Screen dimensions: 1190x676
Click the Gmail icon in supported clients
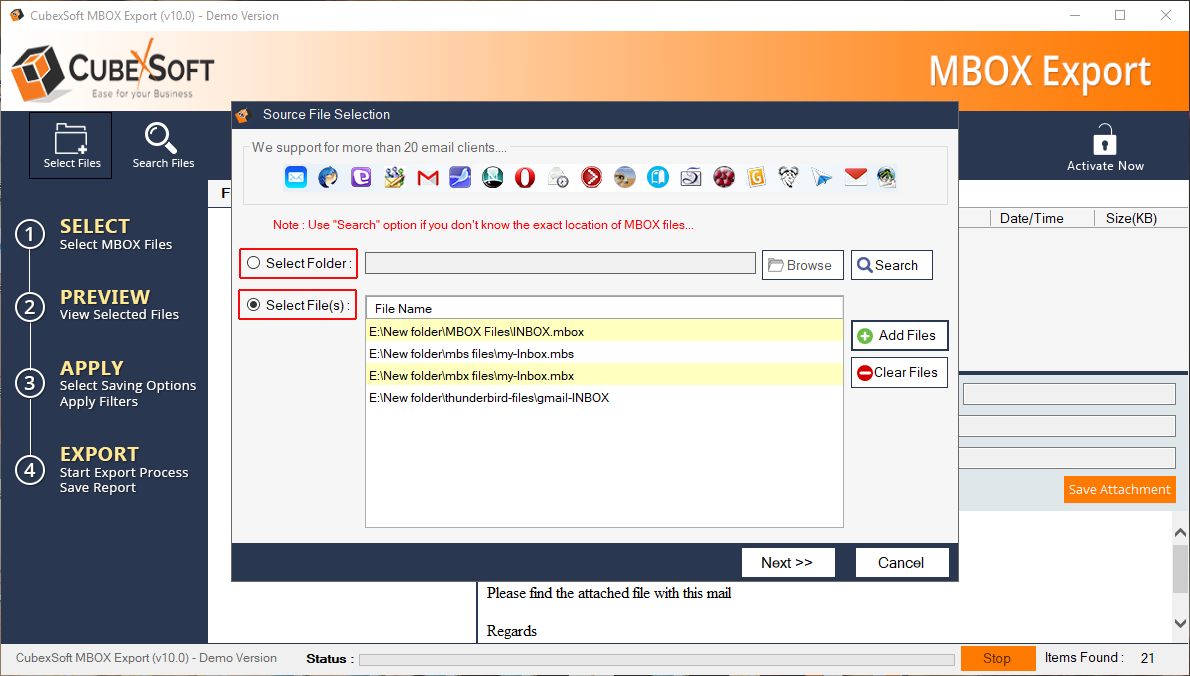(x=428, y=178)
